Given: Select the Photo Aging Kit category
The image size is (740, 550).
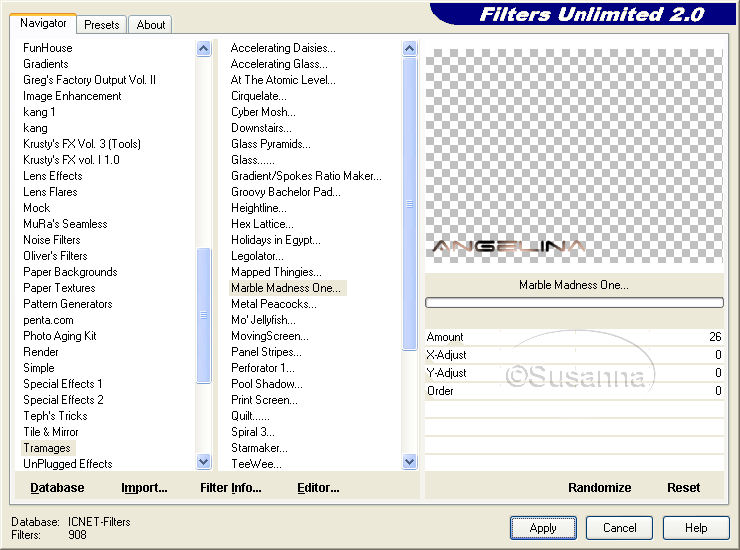Looking at the screenshot, I should point(59,336).
